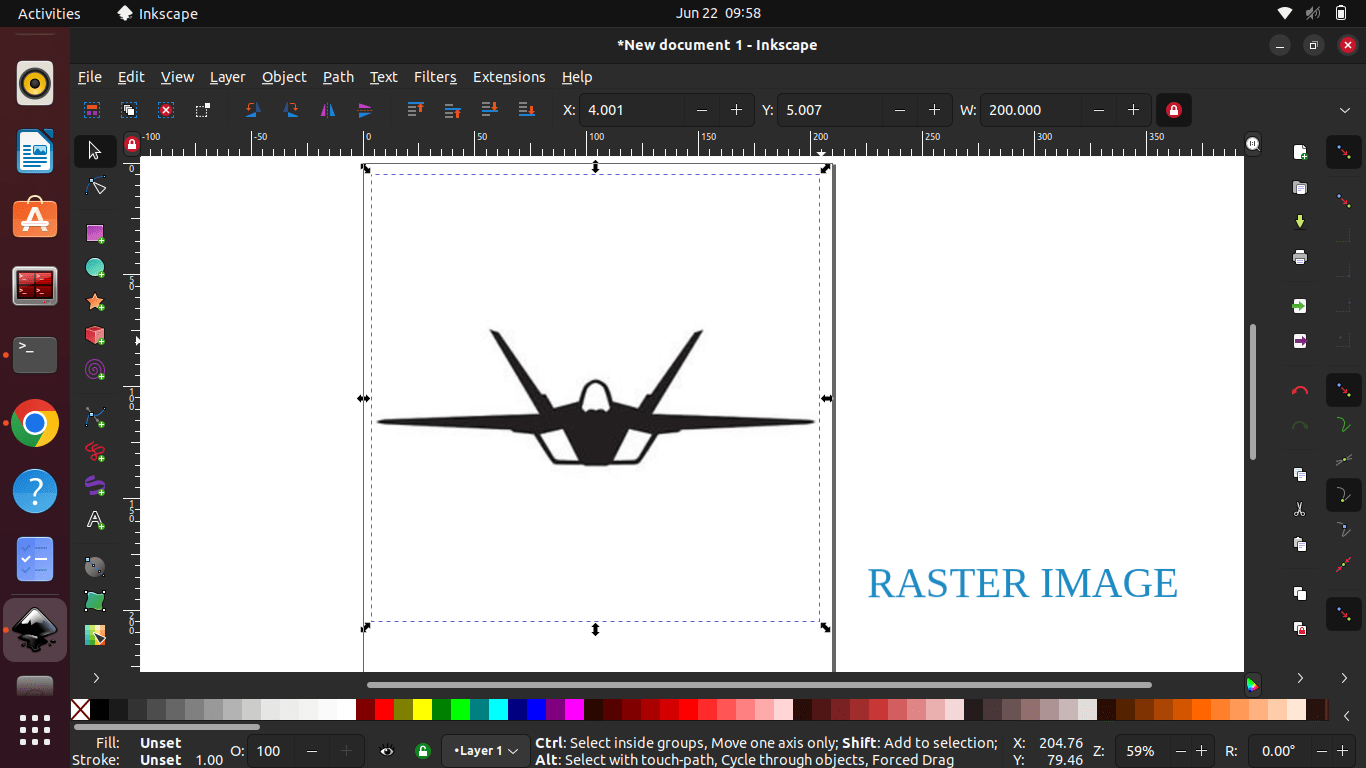Increase the X position value
The image size is (1366, 768).
click(x=737, y=110)
